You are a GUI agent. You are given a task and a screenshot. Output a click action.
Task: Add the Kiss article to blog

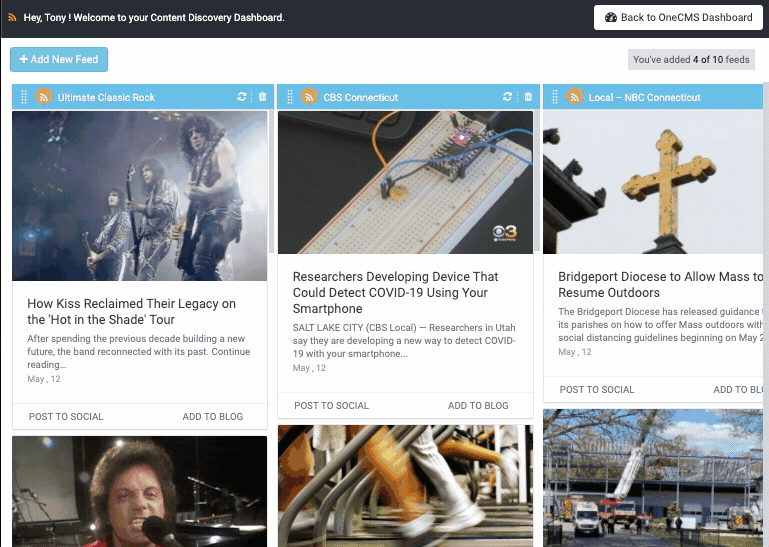[x=213, y=417]
